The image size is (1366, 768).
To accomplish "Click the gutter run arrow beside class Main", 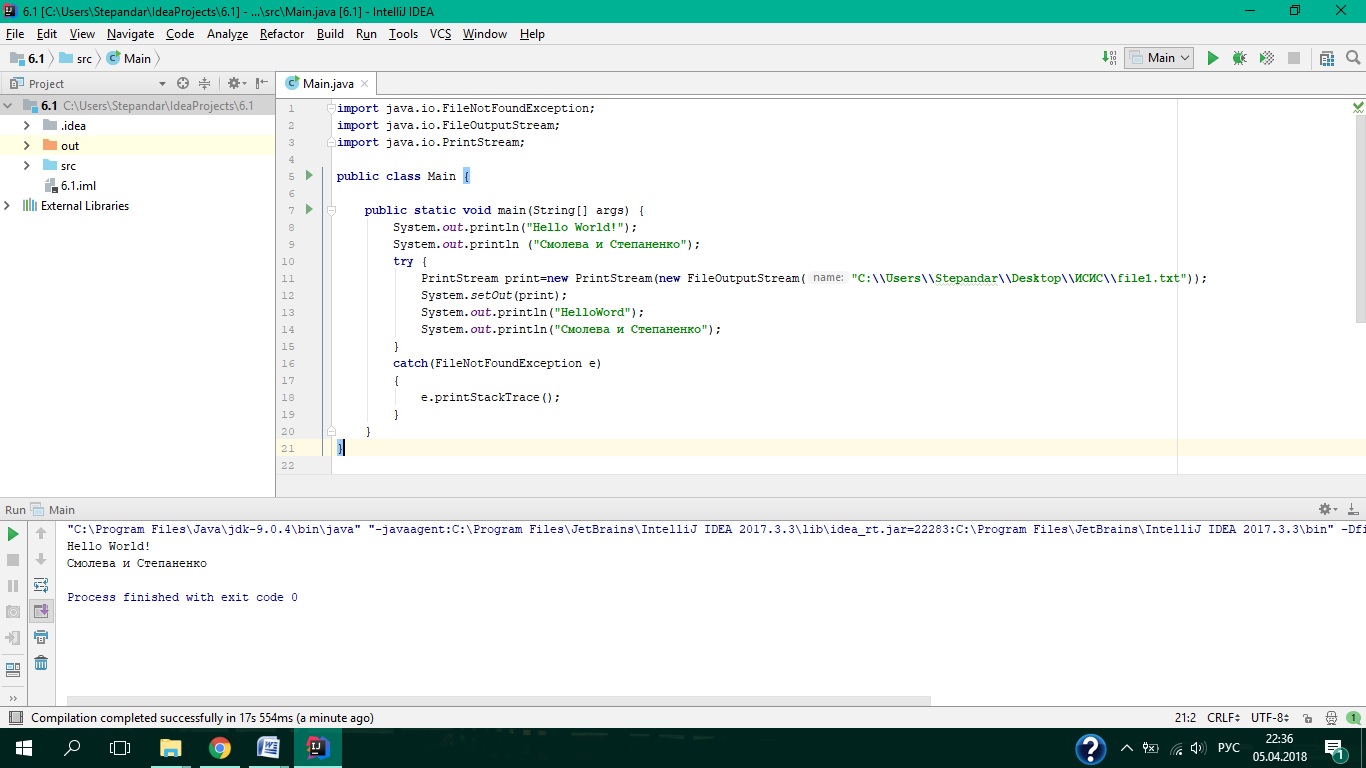I will coord(309,176).
